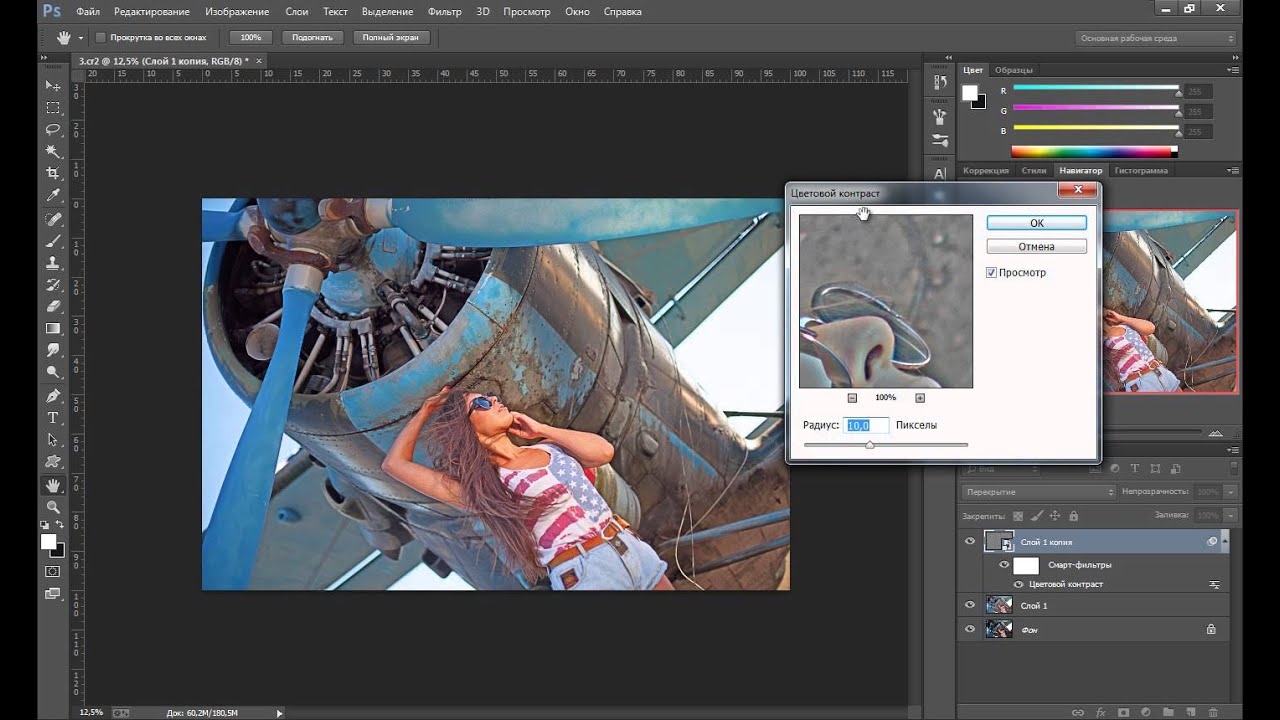1280x720 pixels.
Task: Click the Pen tool icon
Action: point(53,396)
